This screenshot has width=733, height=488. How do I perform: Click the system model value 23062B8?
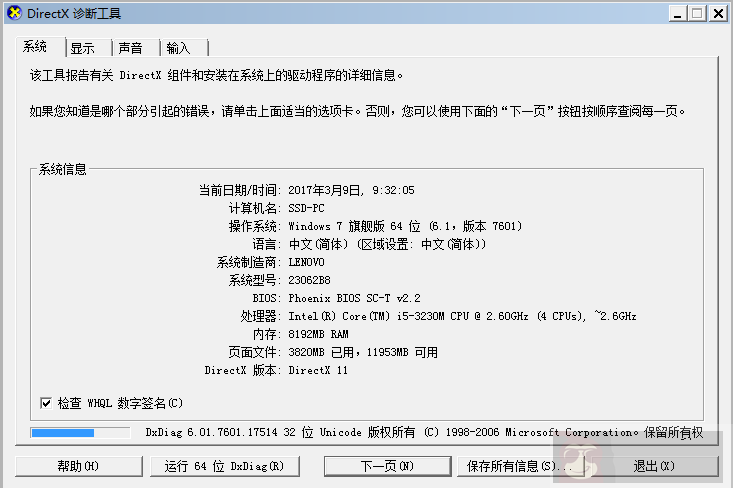point(309,280)
